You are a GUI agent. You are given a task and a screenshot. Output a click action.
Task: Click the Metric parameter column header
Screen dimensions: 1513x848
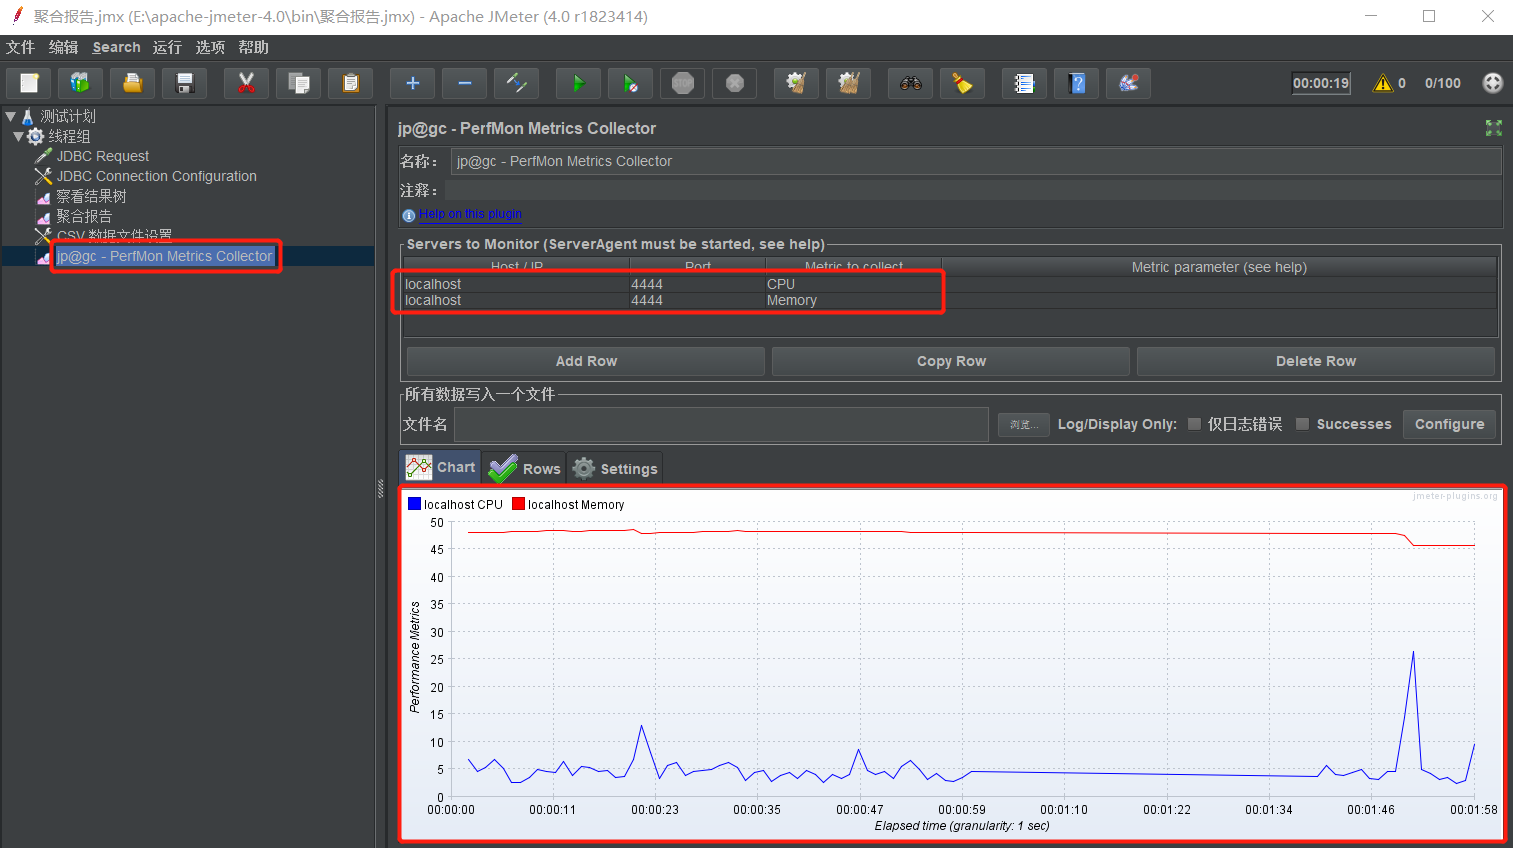pos(1219,267)
